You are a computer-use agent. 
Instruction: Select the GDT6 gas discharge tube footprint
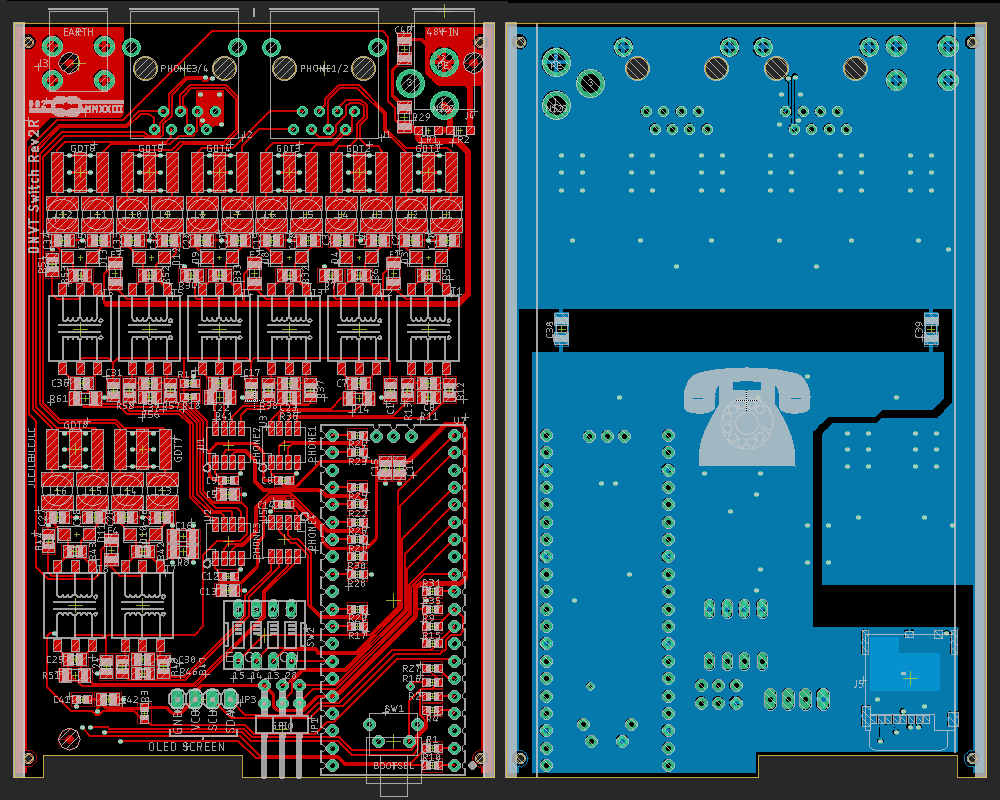80,173
